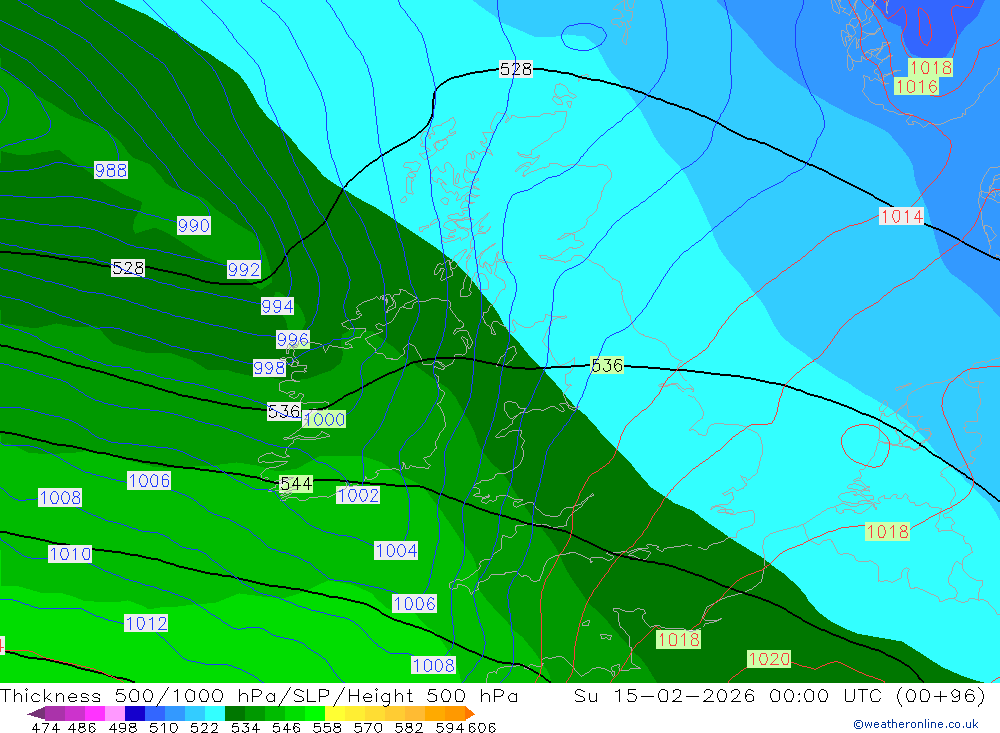1000x733 pixels.
Task: Click the 1012 isobar label
Action: [x=146, y=623]
